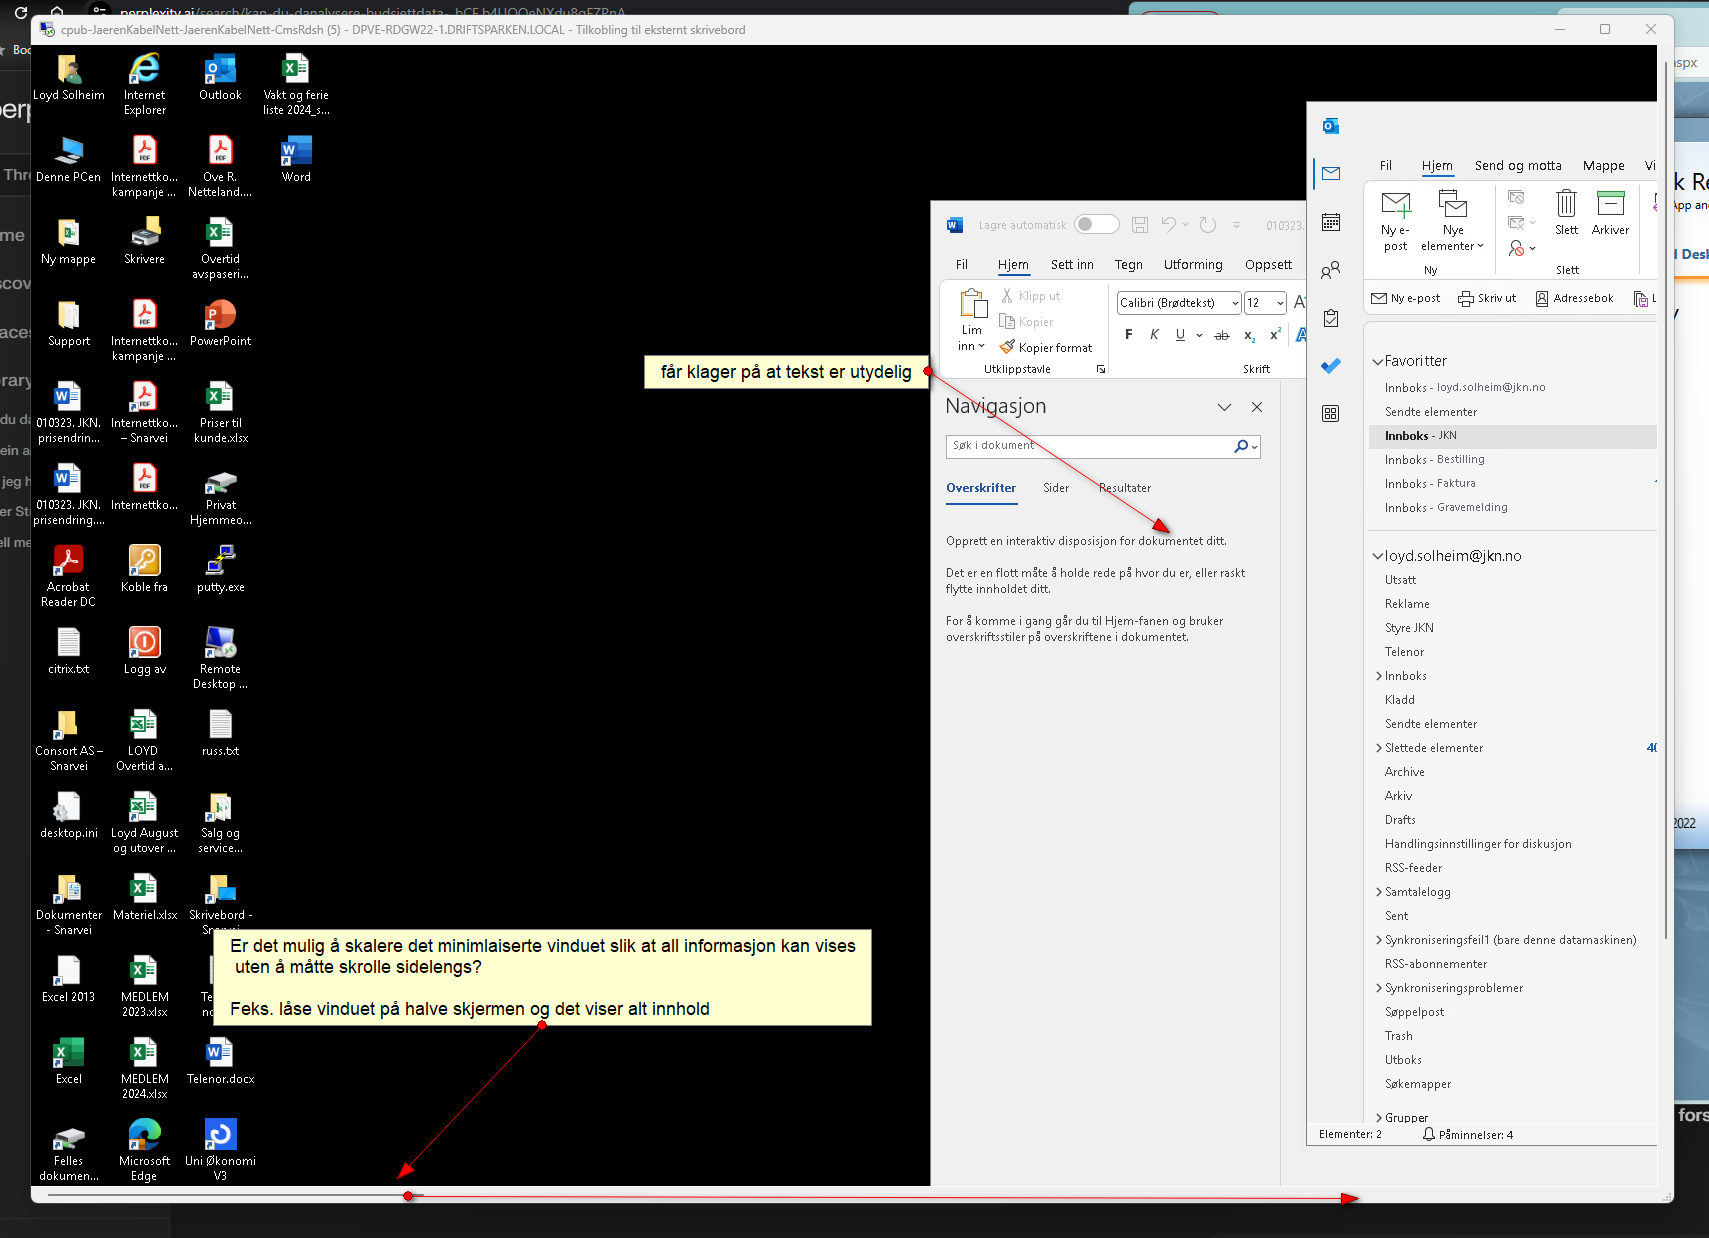This screenshot has height=1238, width=1709.
Task: Click the Slett trash can icon
Action: coord(1566,204)
